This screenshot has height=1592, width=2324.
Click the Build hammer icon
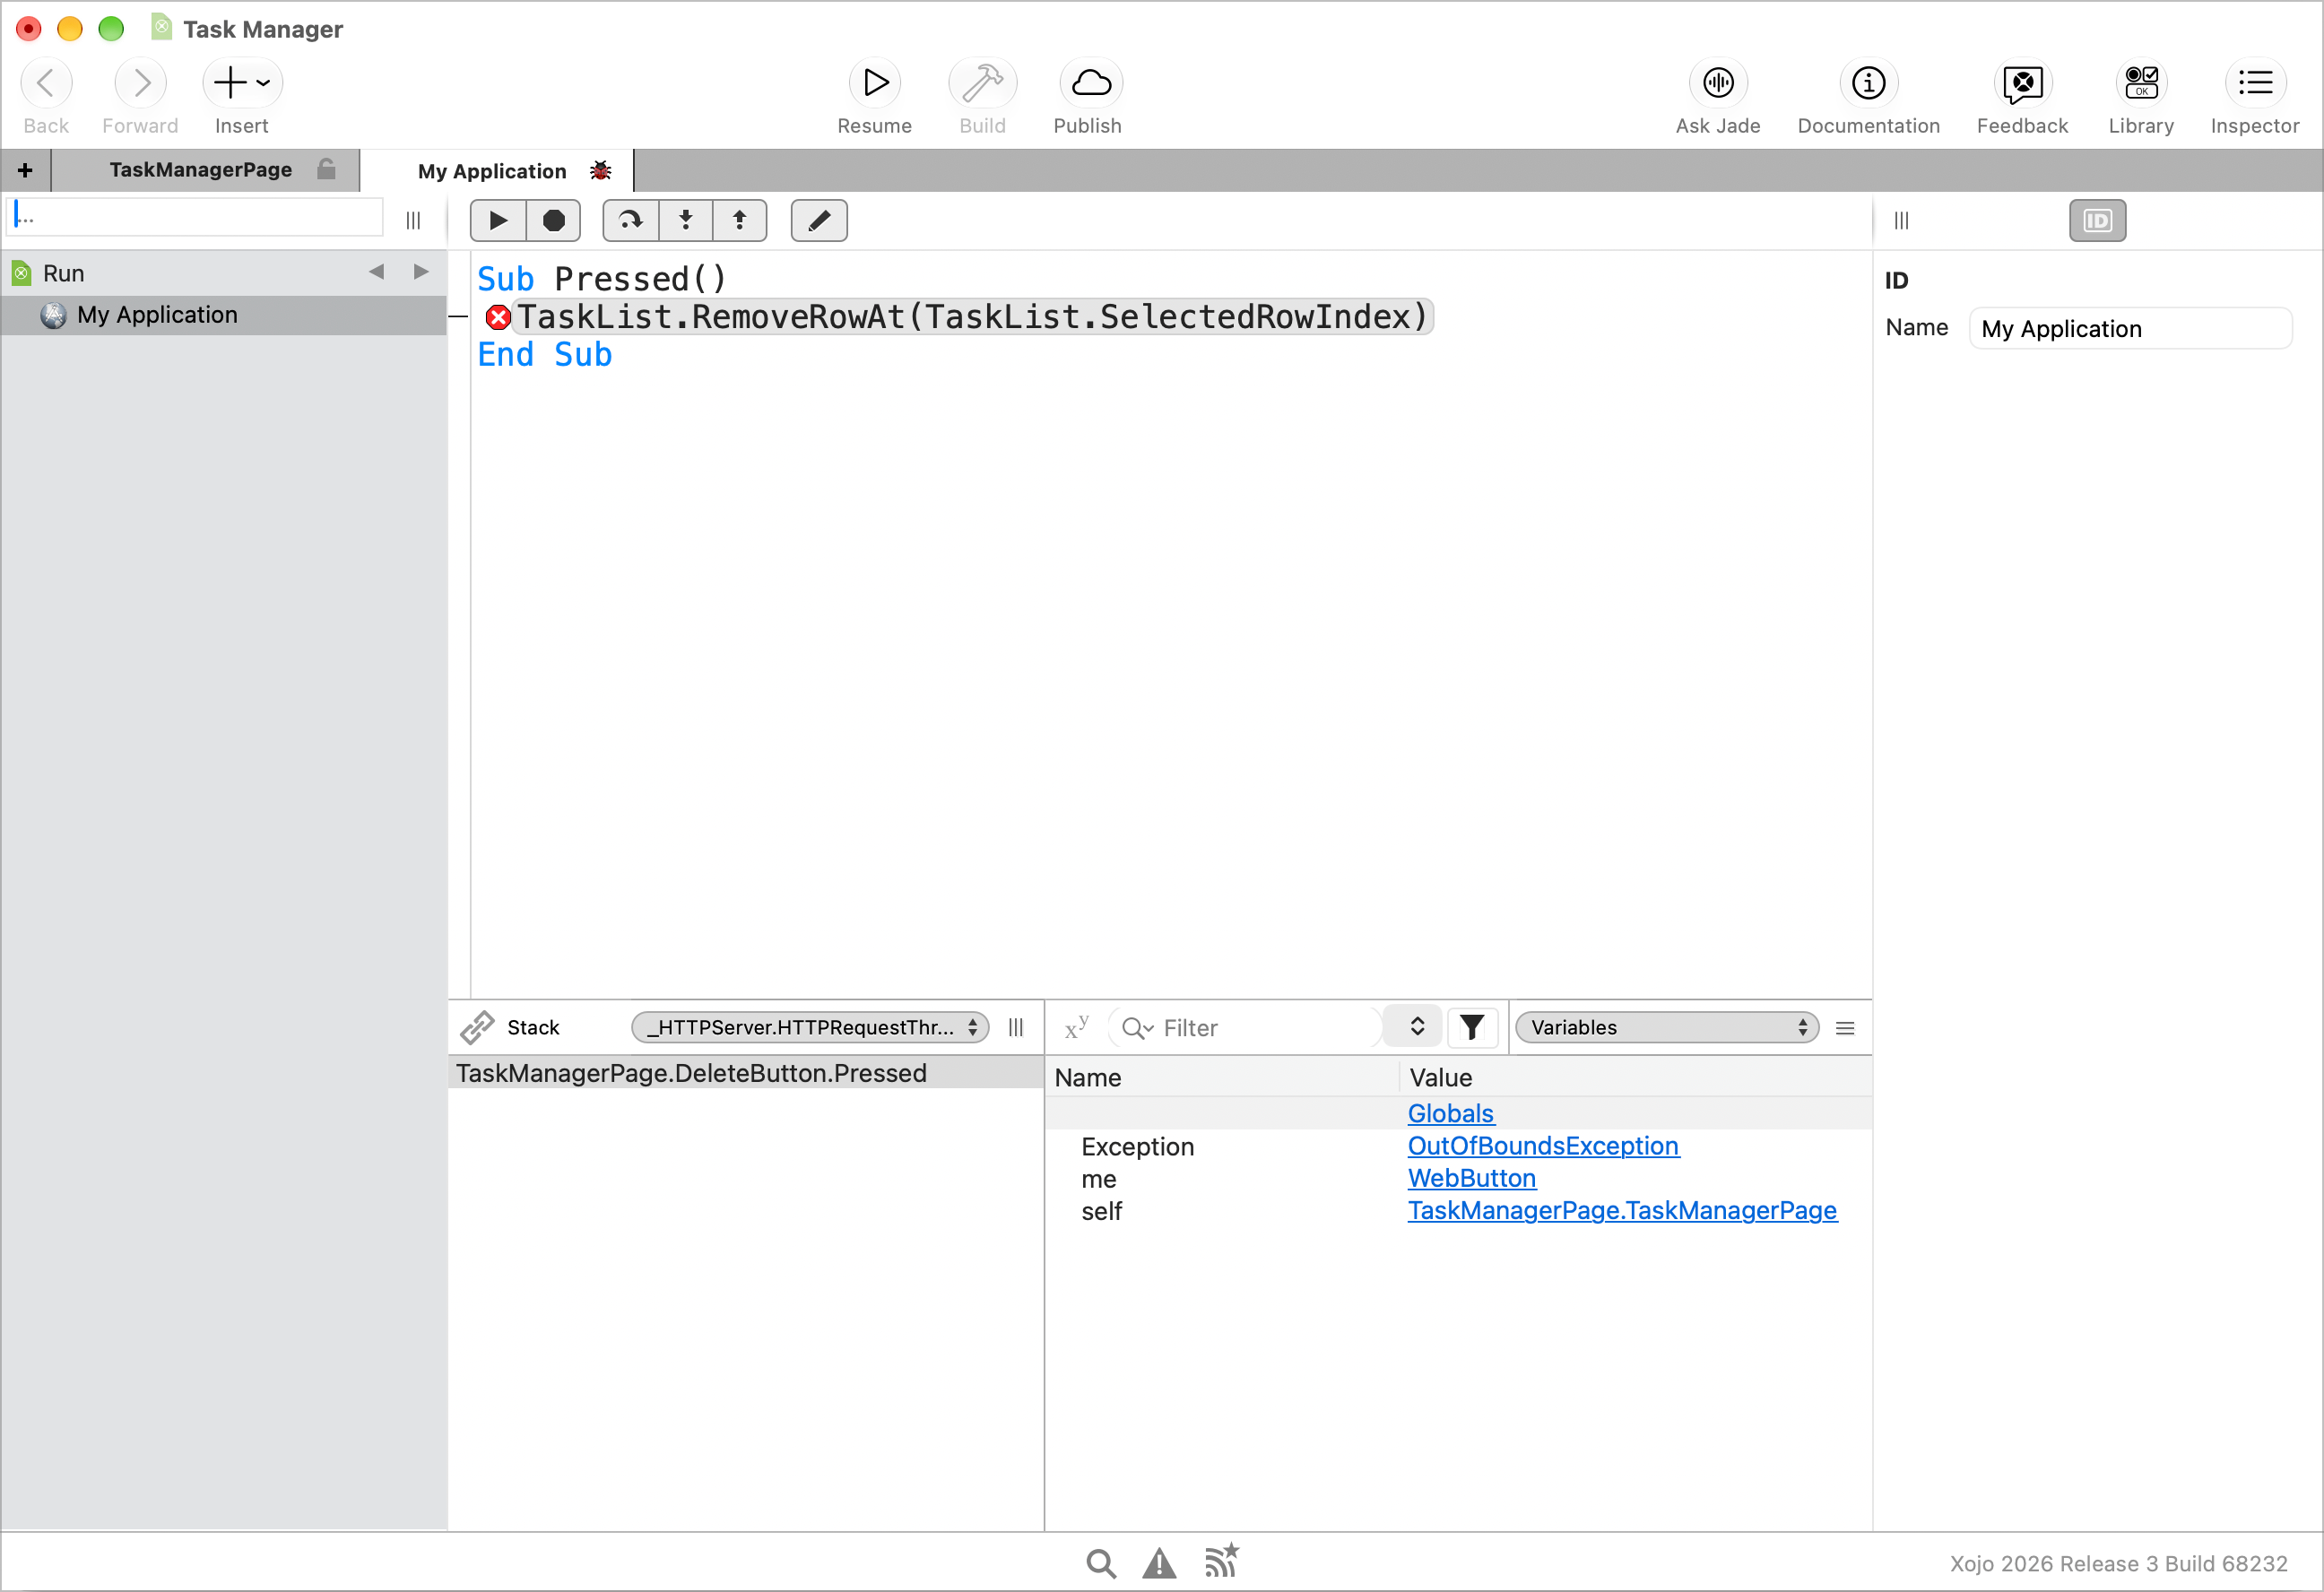coord(983,83)
